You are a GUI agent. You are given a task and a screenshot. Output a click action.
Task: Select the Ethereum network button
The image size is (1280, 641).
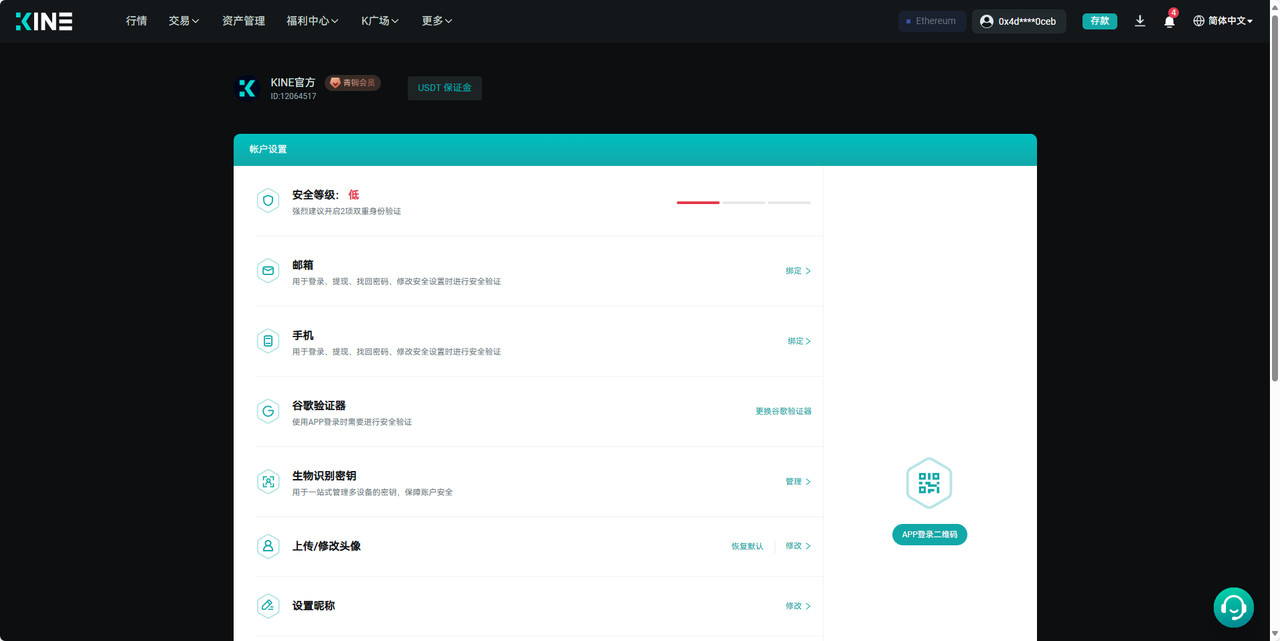point(931,21)
